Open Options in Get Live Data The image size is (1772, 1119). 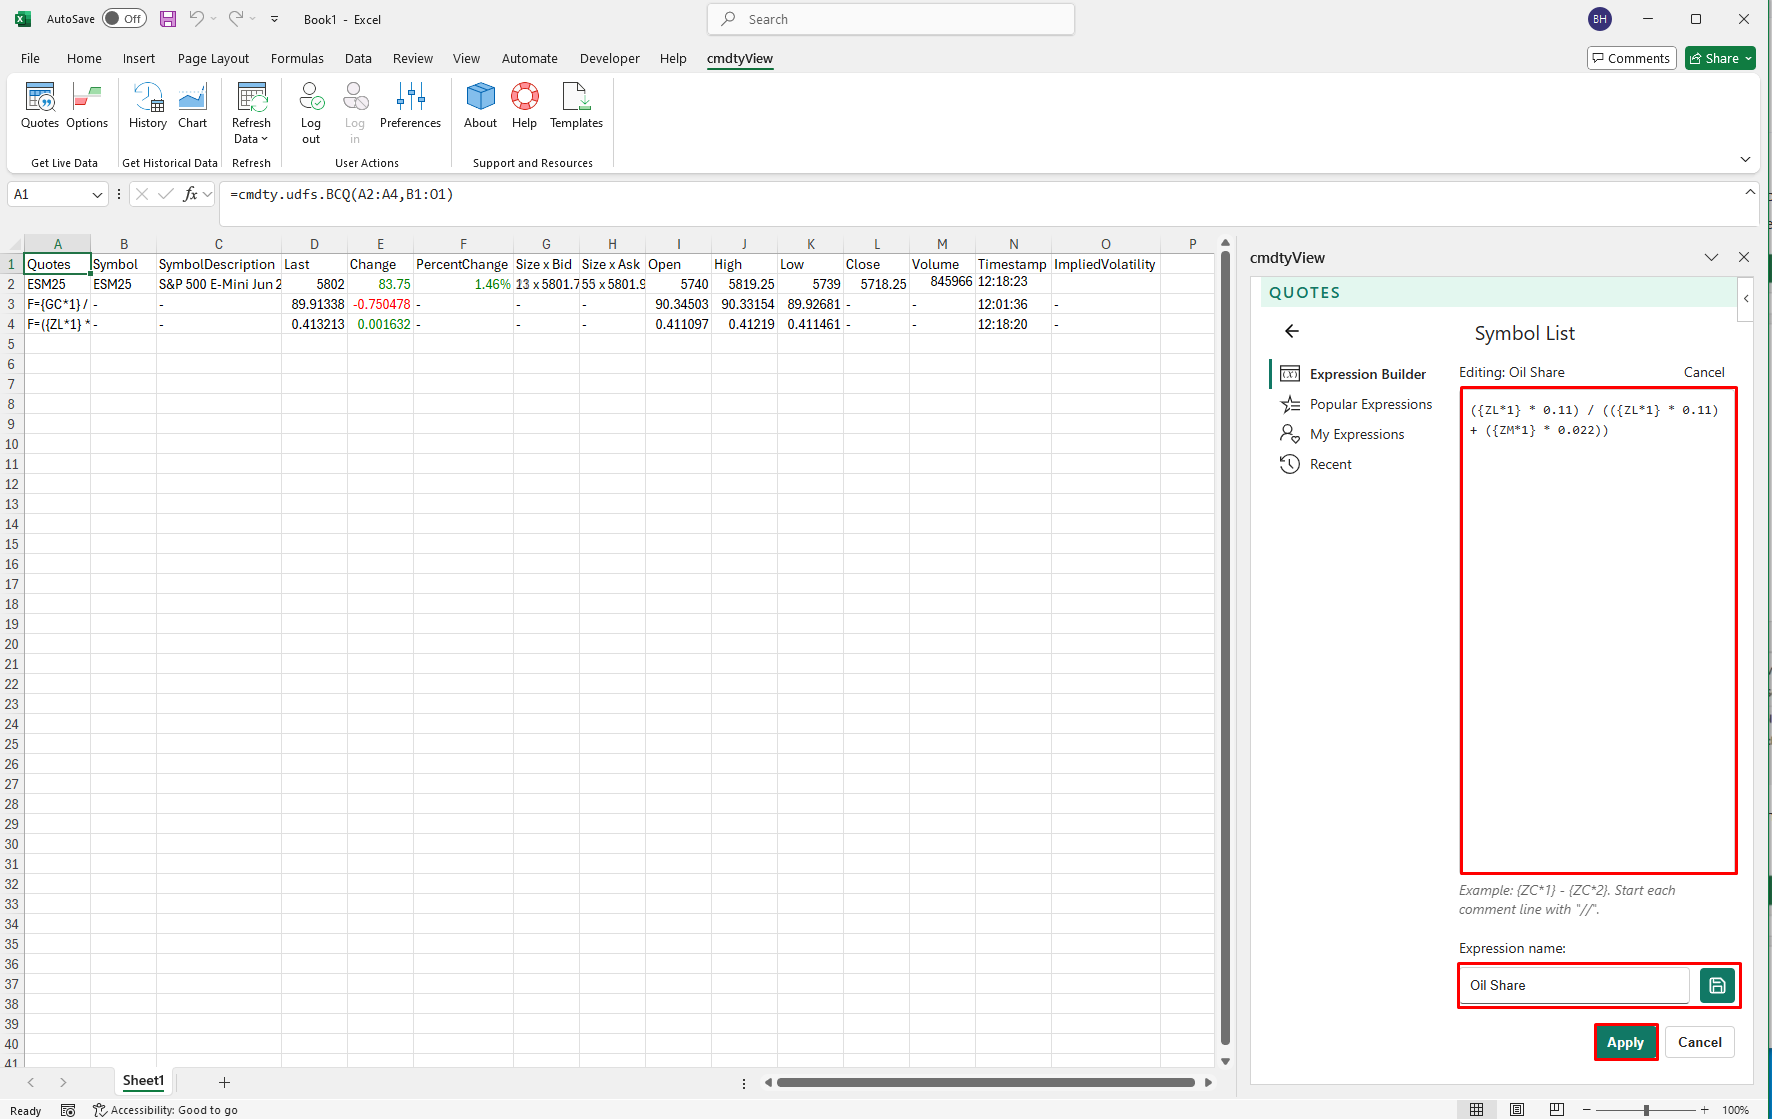coord(87,106)
